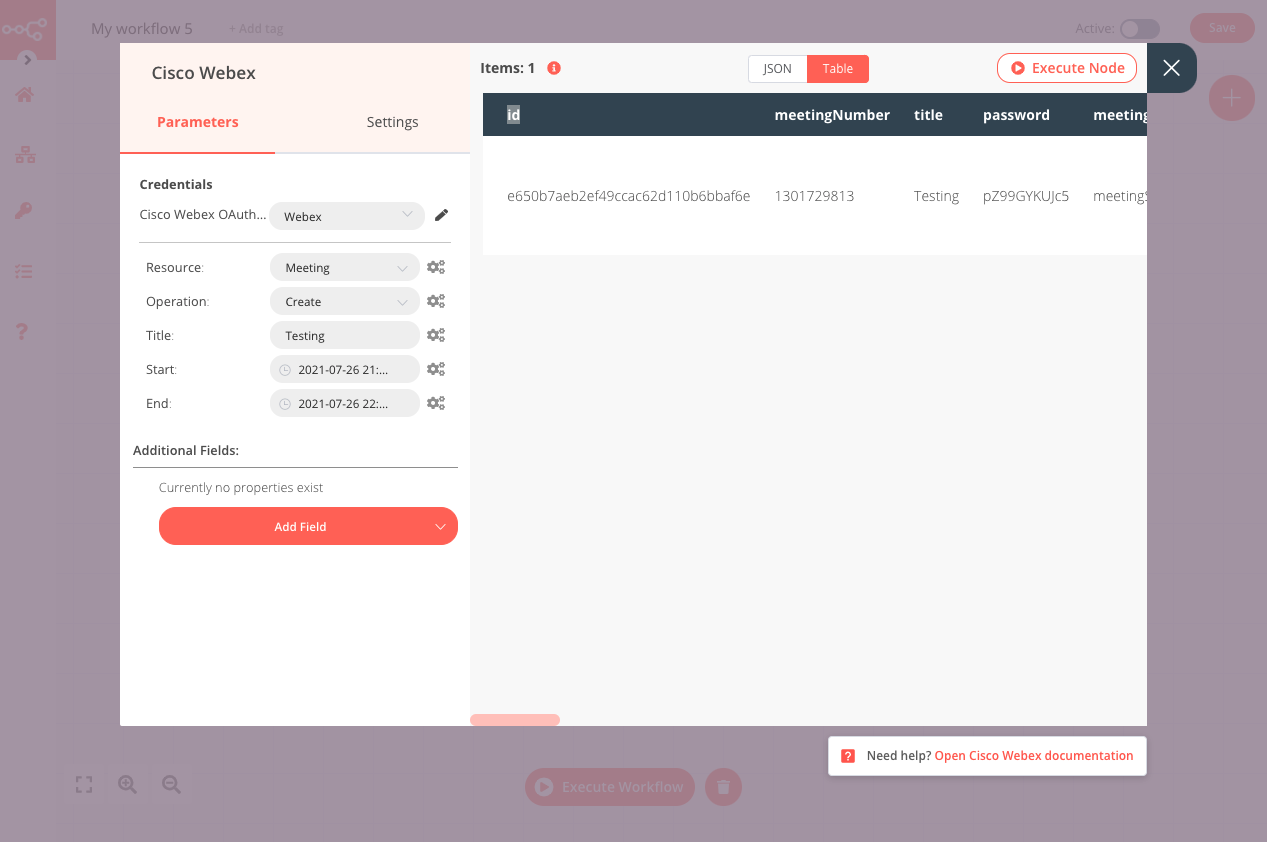Open the gears options next to Start

click(x=435, y=369)
